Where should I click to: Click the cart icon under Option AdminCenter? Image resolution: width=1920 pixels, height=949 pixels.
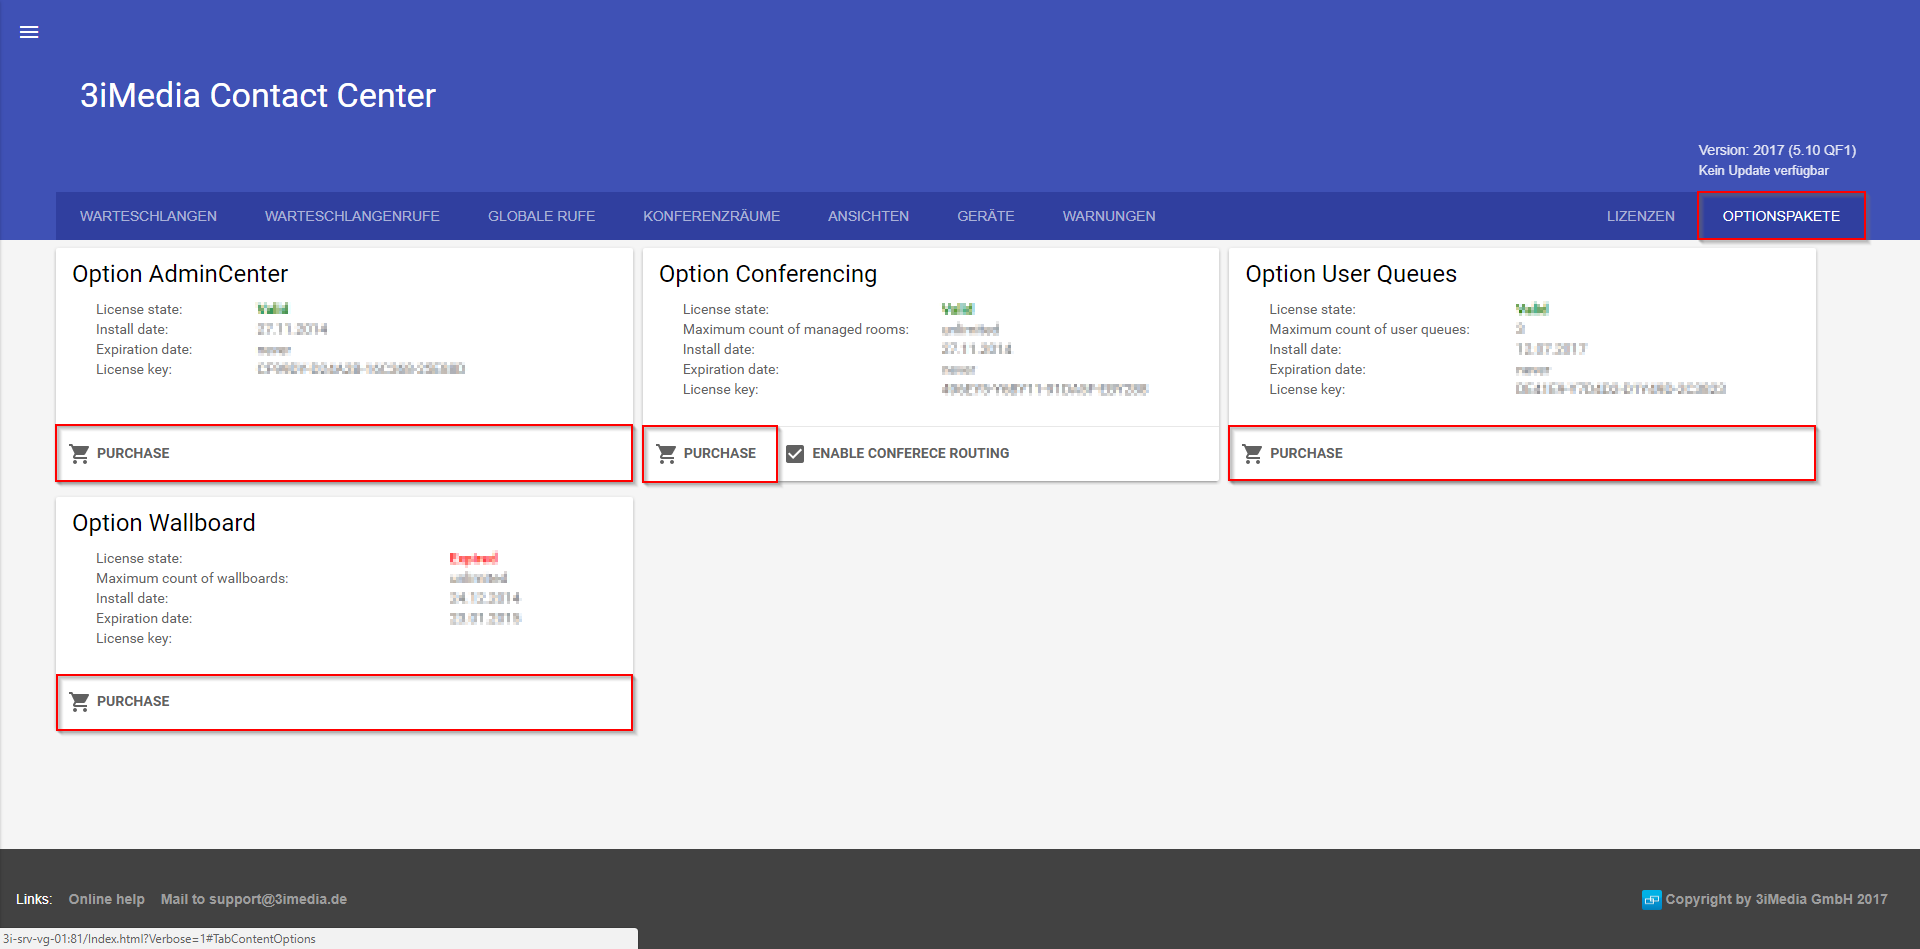tap(80, 453)
